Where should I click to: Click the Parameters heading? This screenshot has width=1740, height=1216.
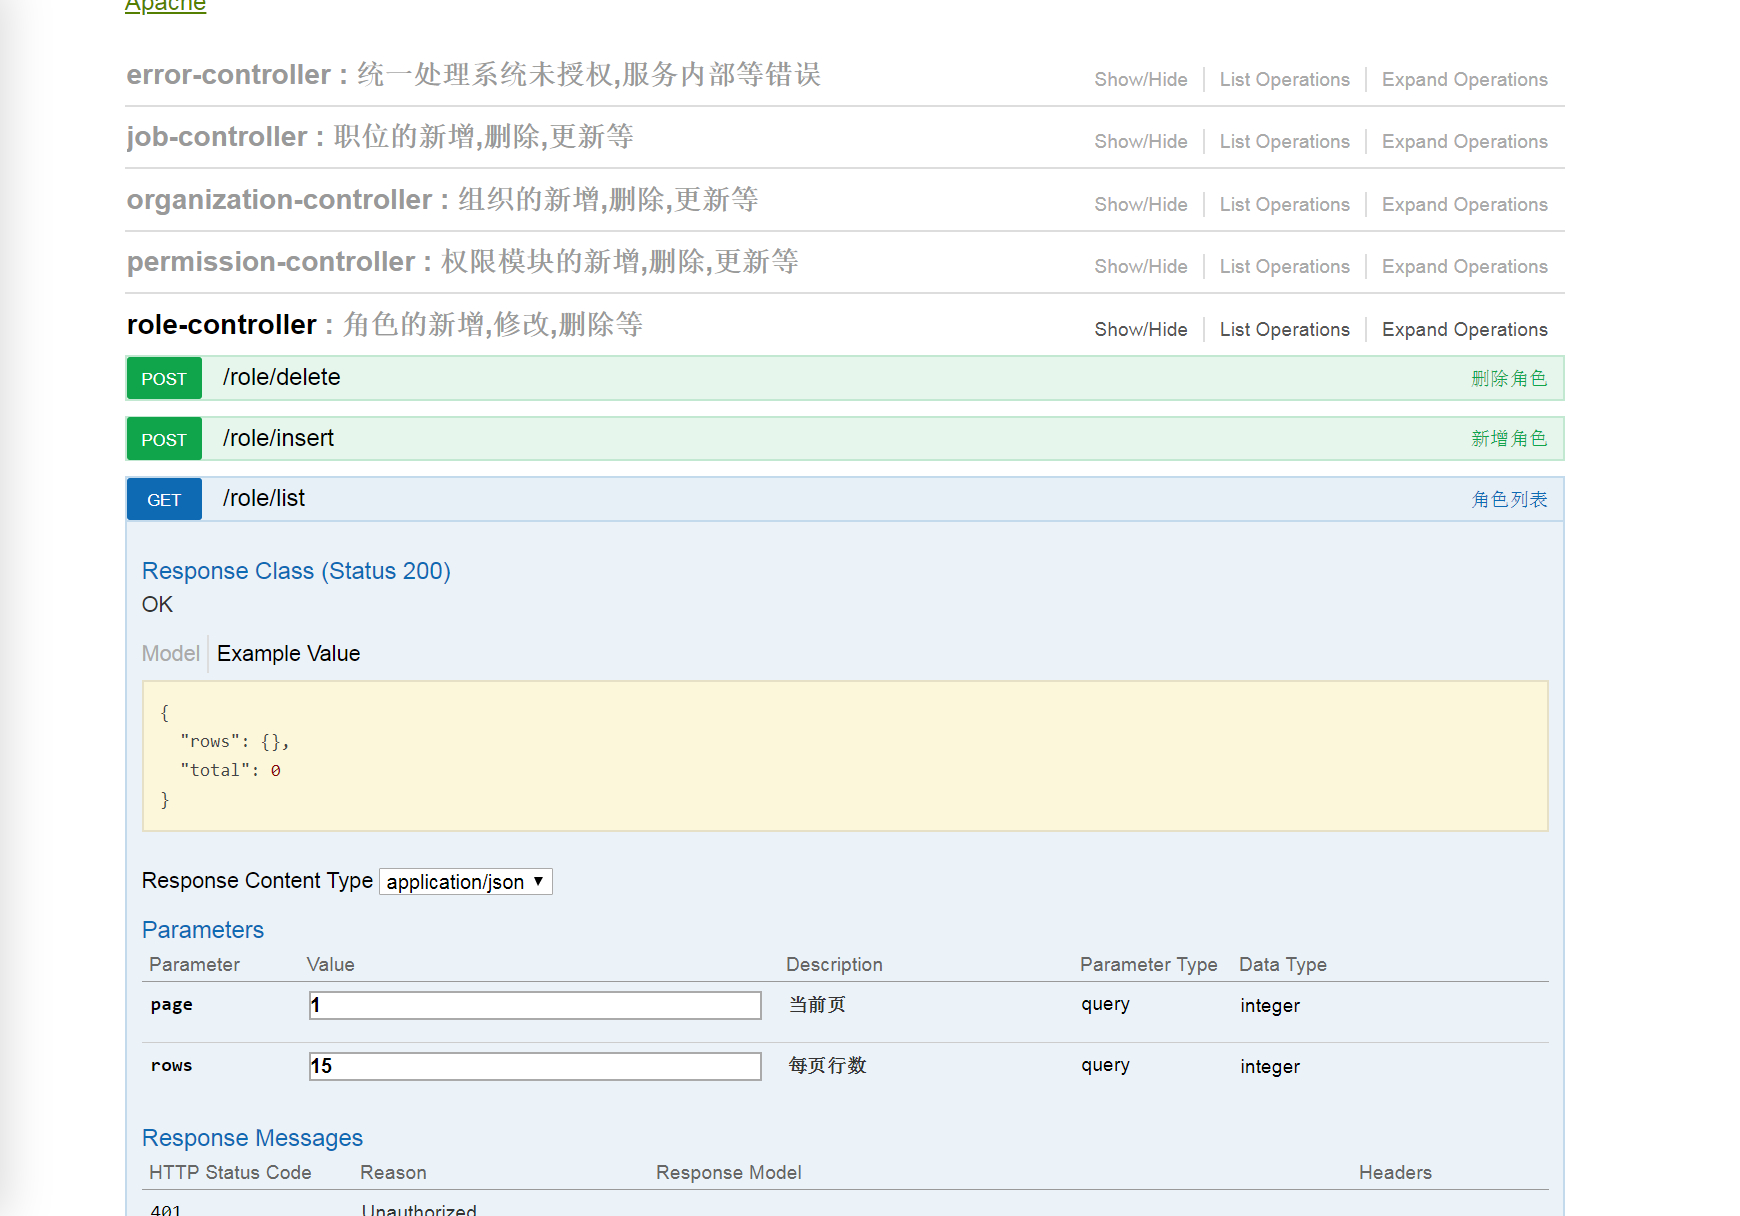(203, 930)
